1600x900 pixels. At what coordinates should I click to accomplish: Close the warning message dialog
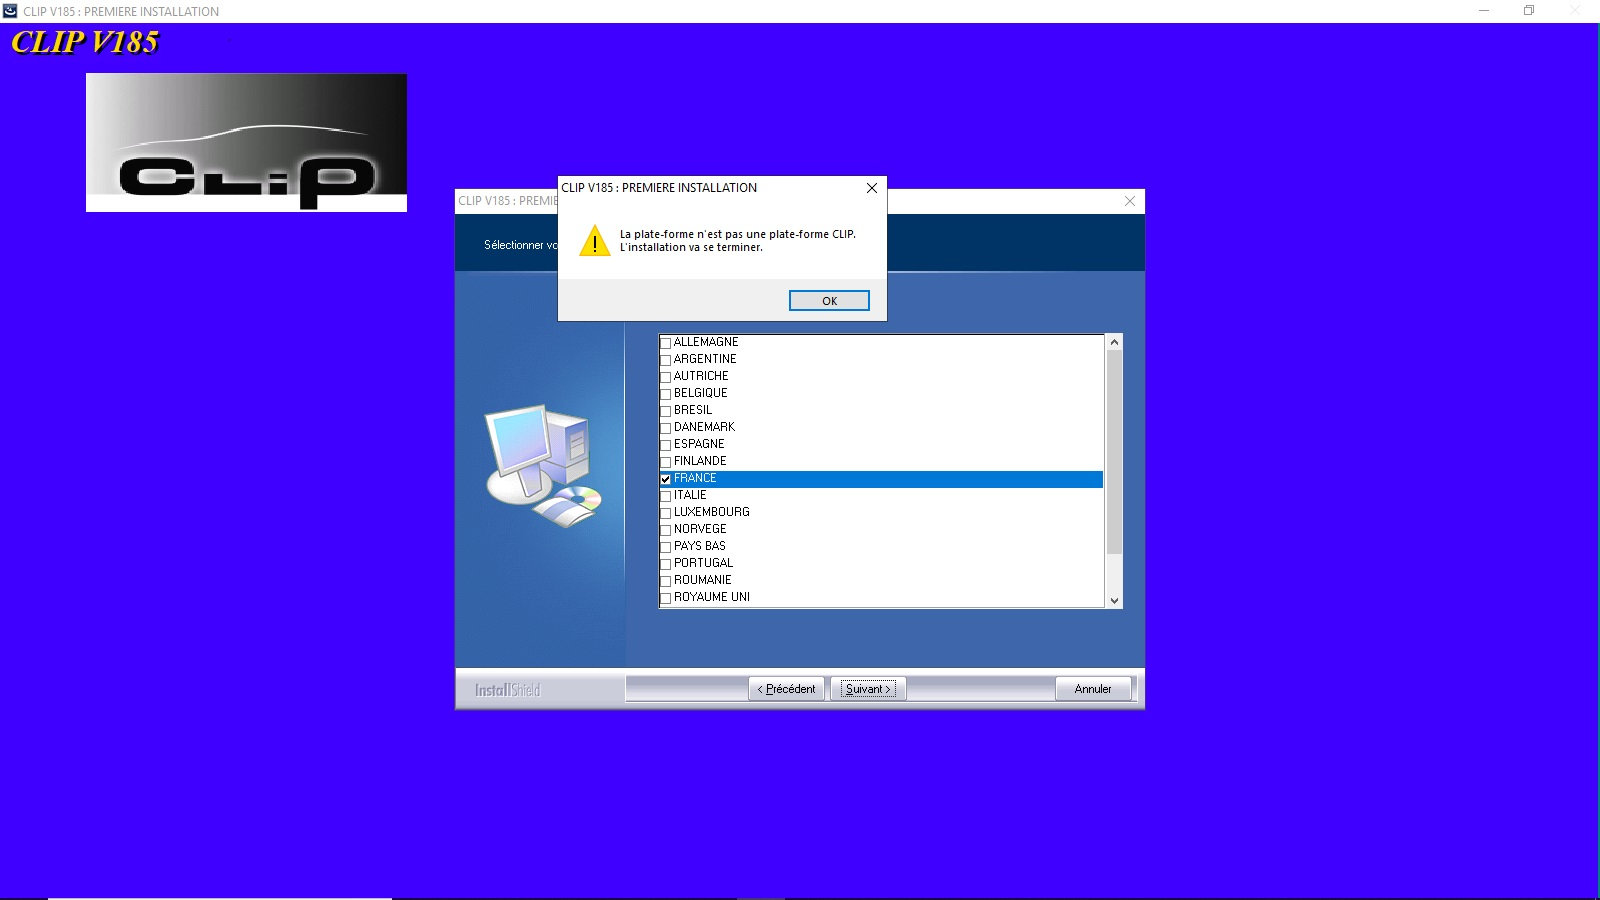pos(872,188)
